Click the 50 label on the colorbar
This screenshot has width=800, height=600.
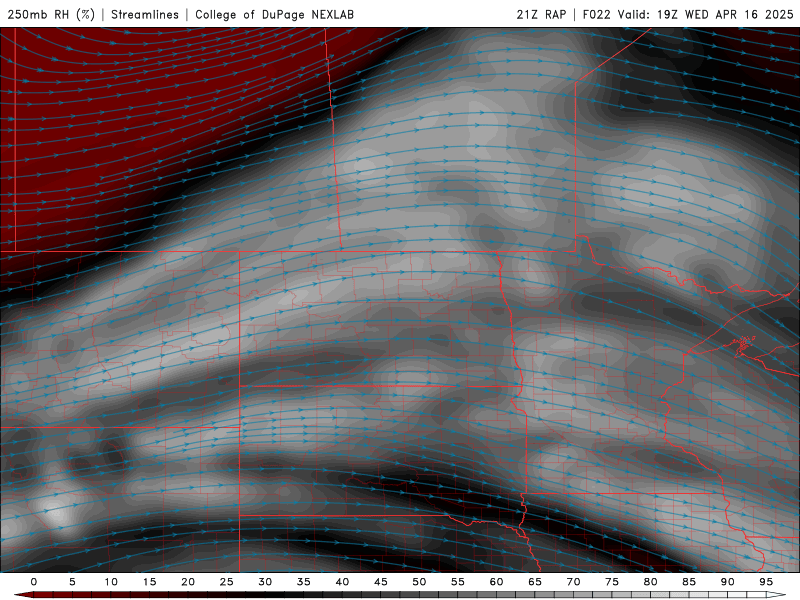[419, 582]
